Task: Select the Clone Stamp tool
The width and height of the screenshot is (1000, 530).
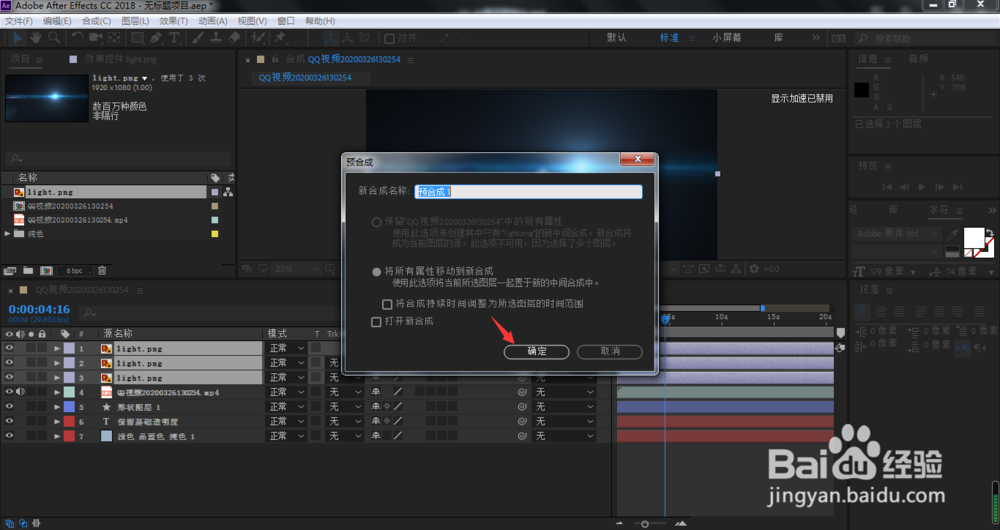Action: (216, 38)
